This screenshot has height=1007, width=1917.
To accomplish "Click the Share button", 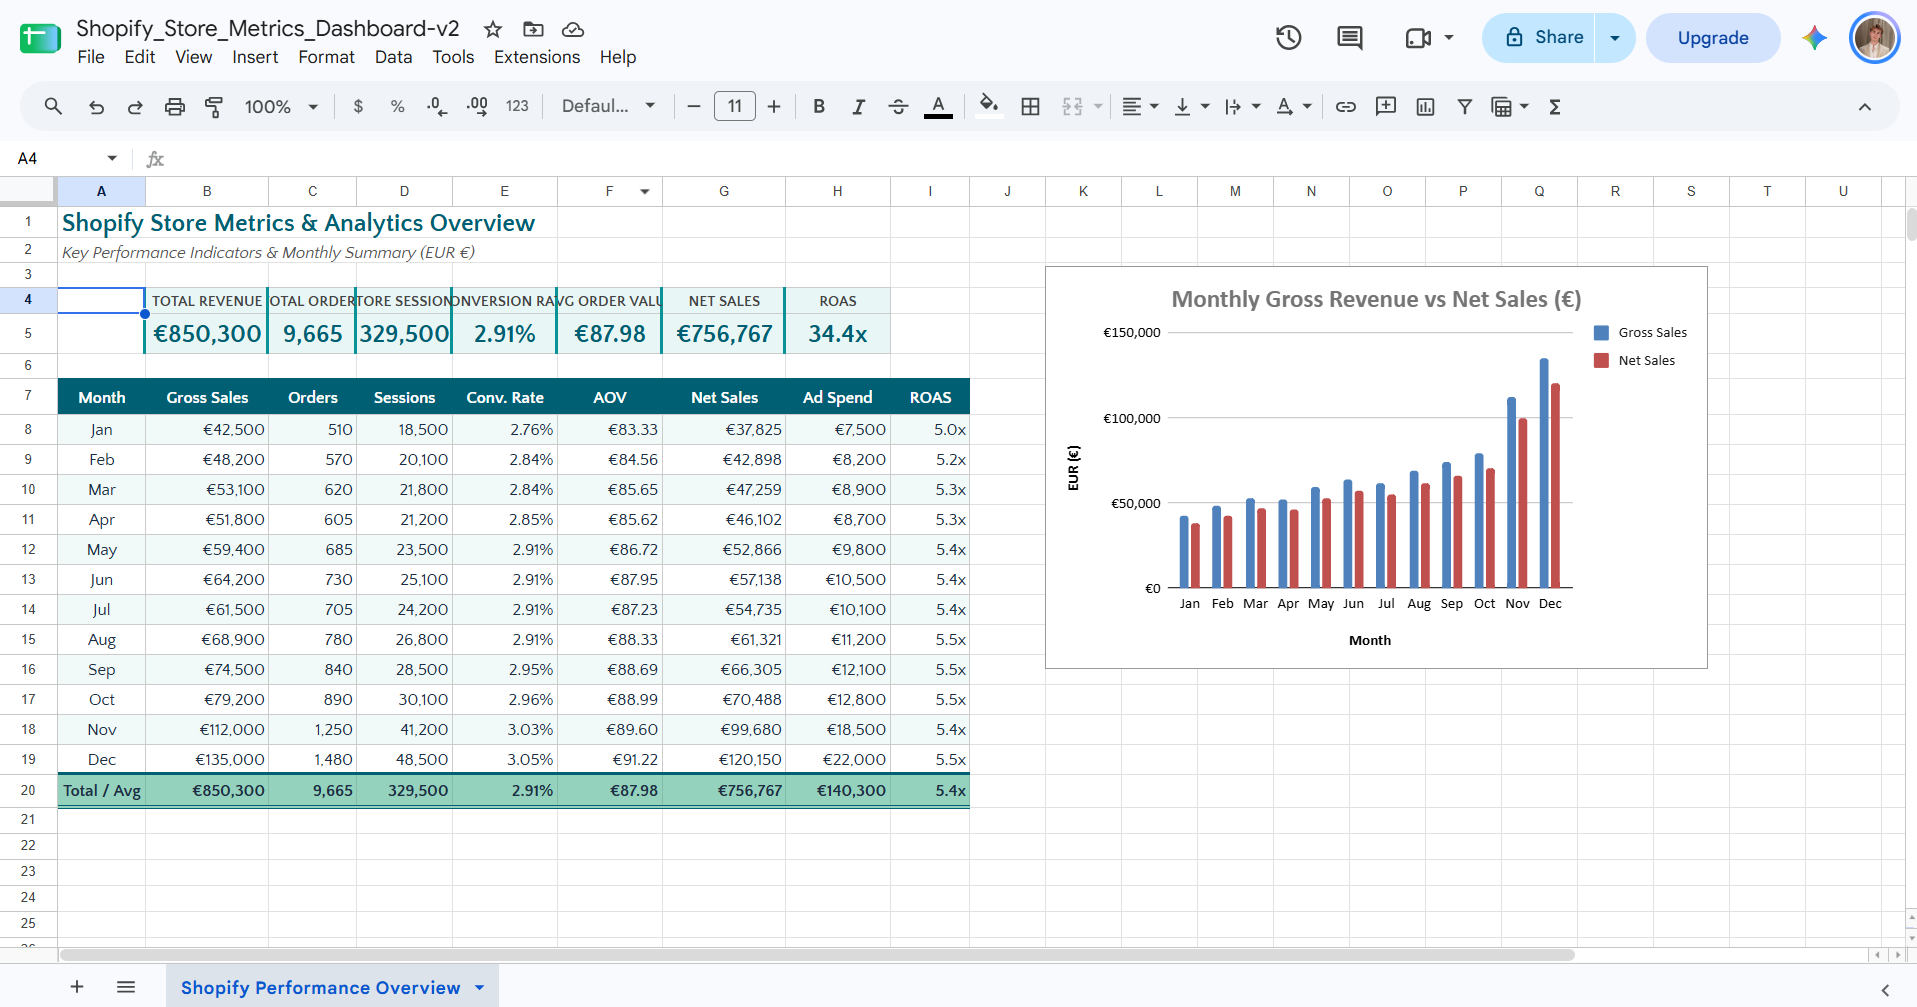I will pos(1540,38).
